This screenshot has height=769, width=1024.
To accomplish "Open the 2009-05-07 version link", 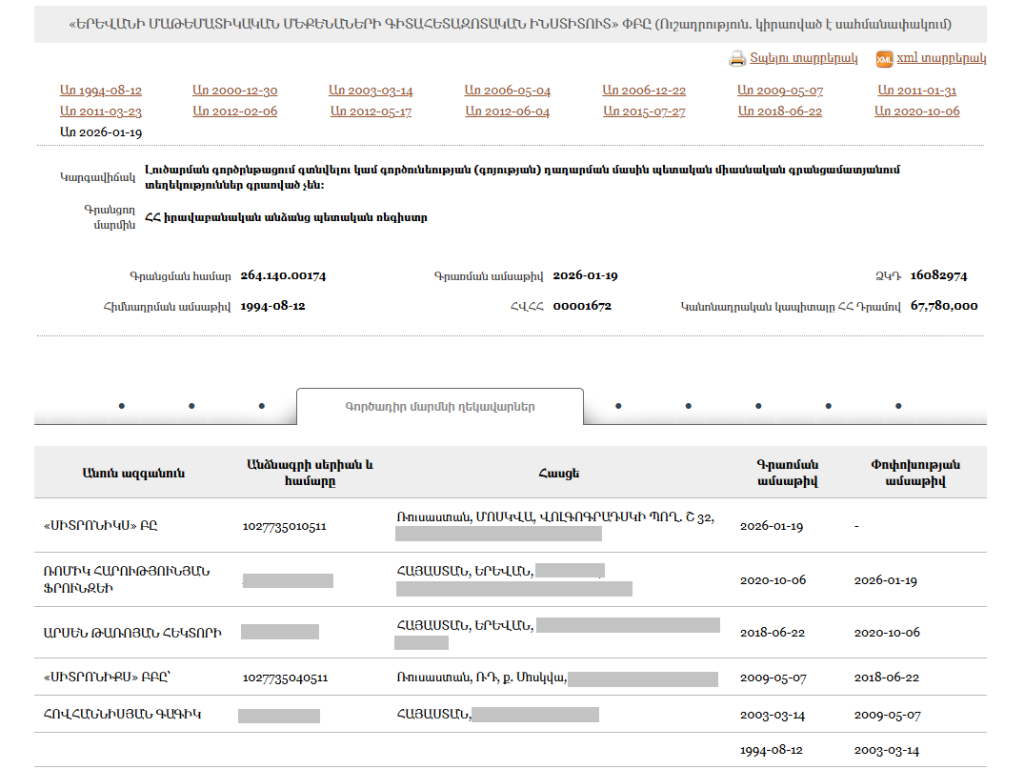I will click(780, 91).
